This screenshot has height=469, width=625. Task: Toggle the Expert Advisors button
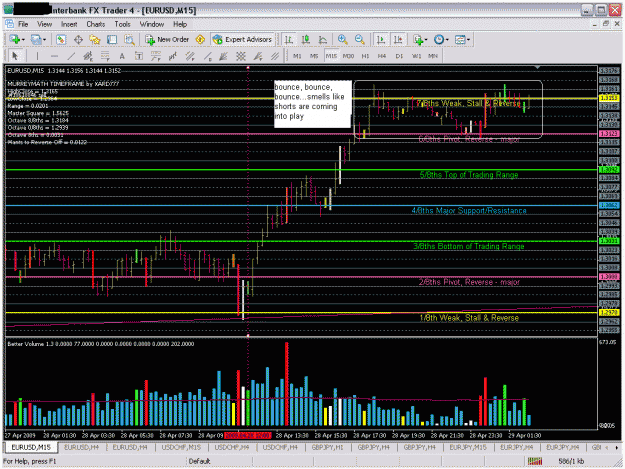tap(242, 39)
